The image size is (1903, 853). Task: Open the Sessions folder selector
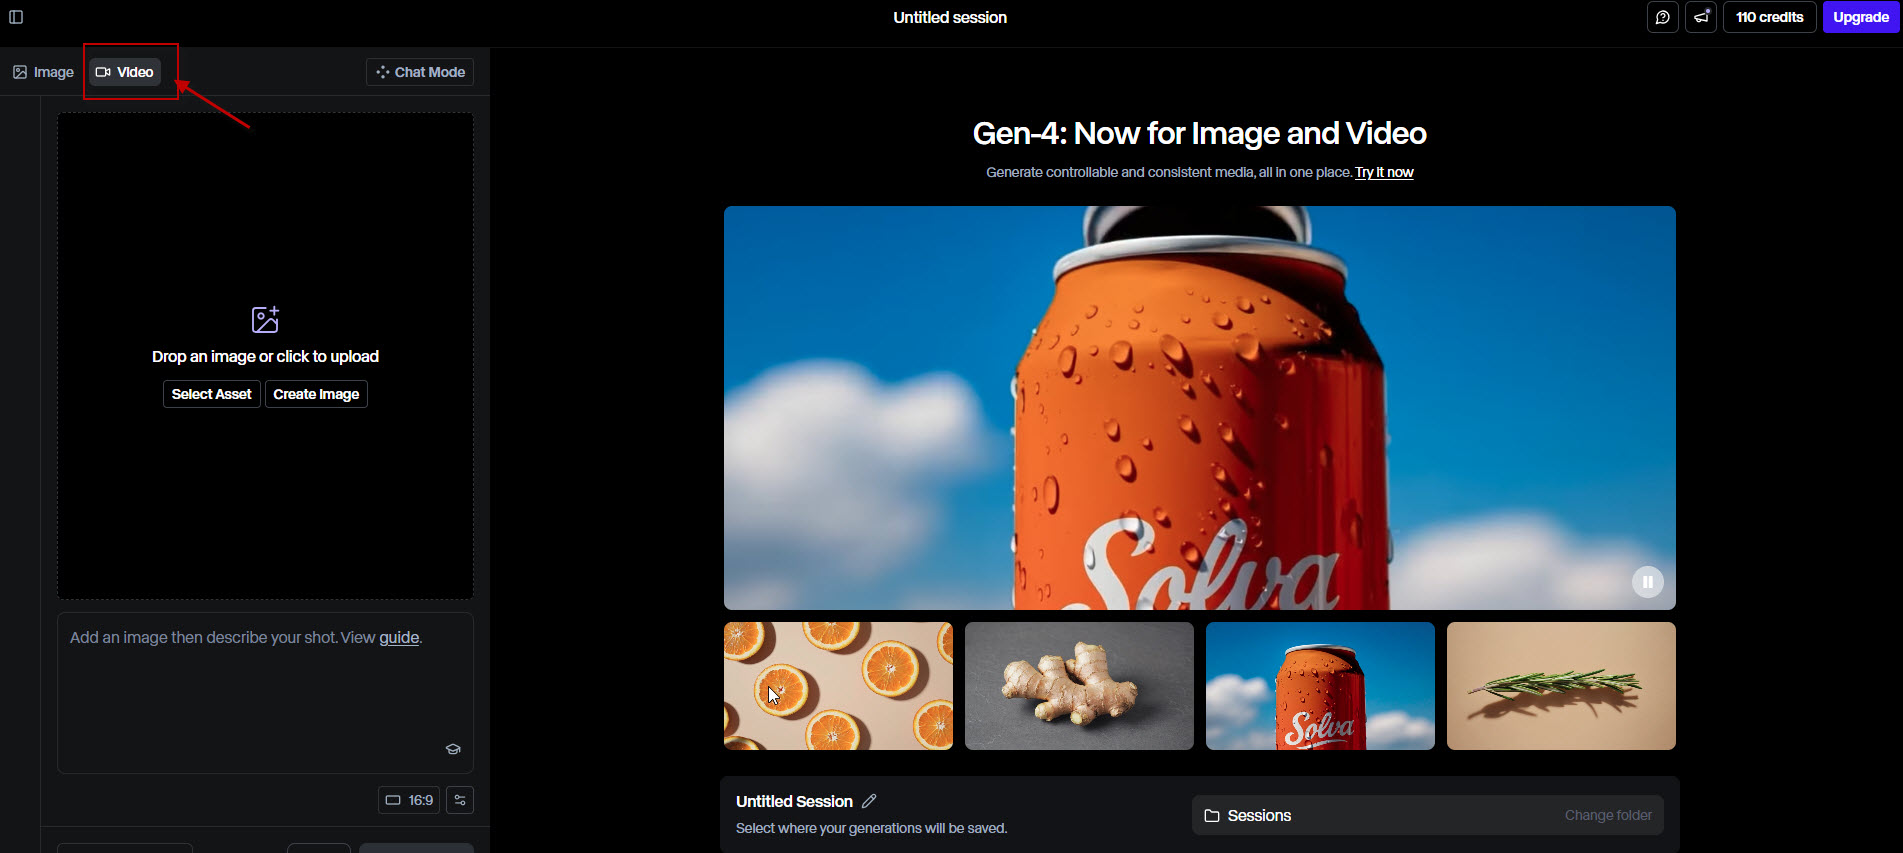tap(1427, 816)
